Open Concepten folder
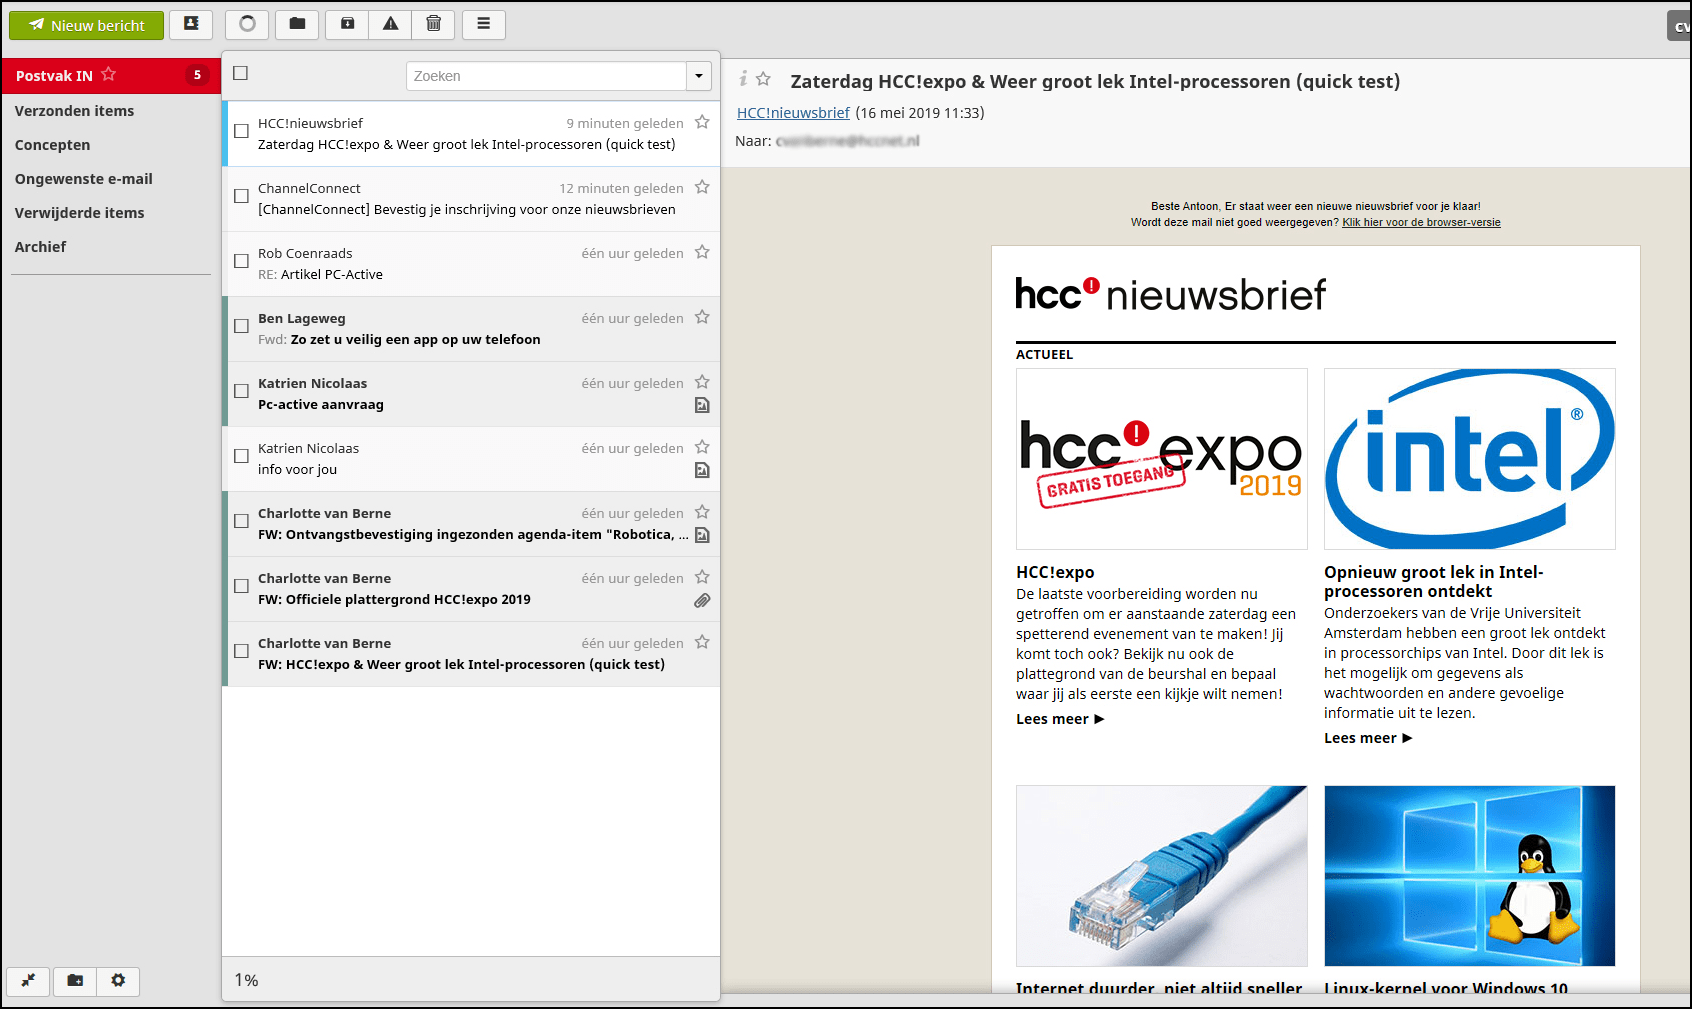The height and width of the screenshot is (1009, 1692). pyautogui.click(x=110, y=145)
